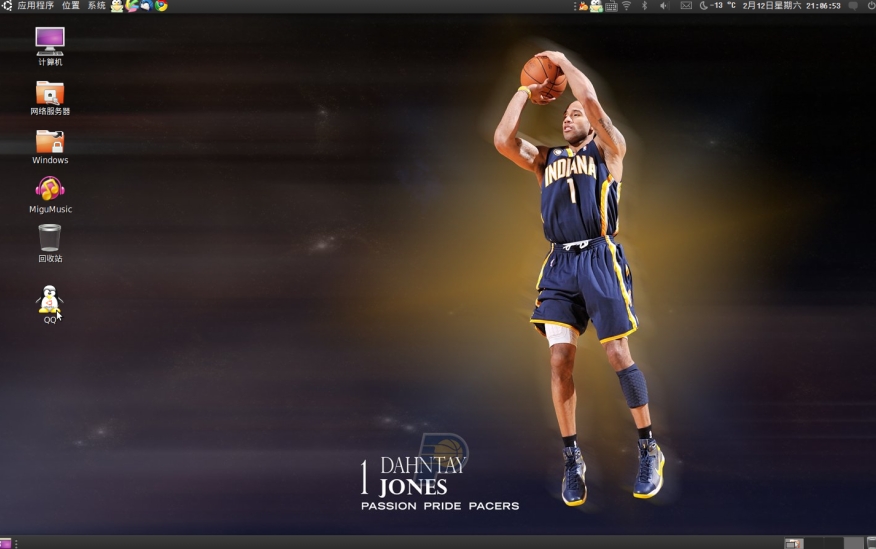This screenshot has height=549, width=876.
Task: Click the trash applet in bottom panel
Action: coord(871,543)
